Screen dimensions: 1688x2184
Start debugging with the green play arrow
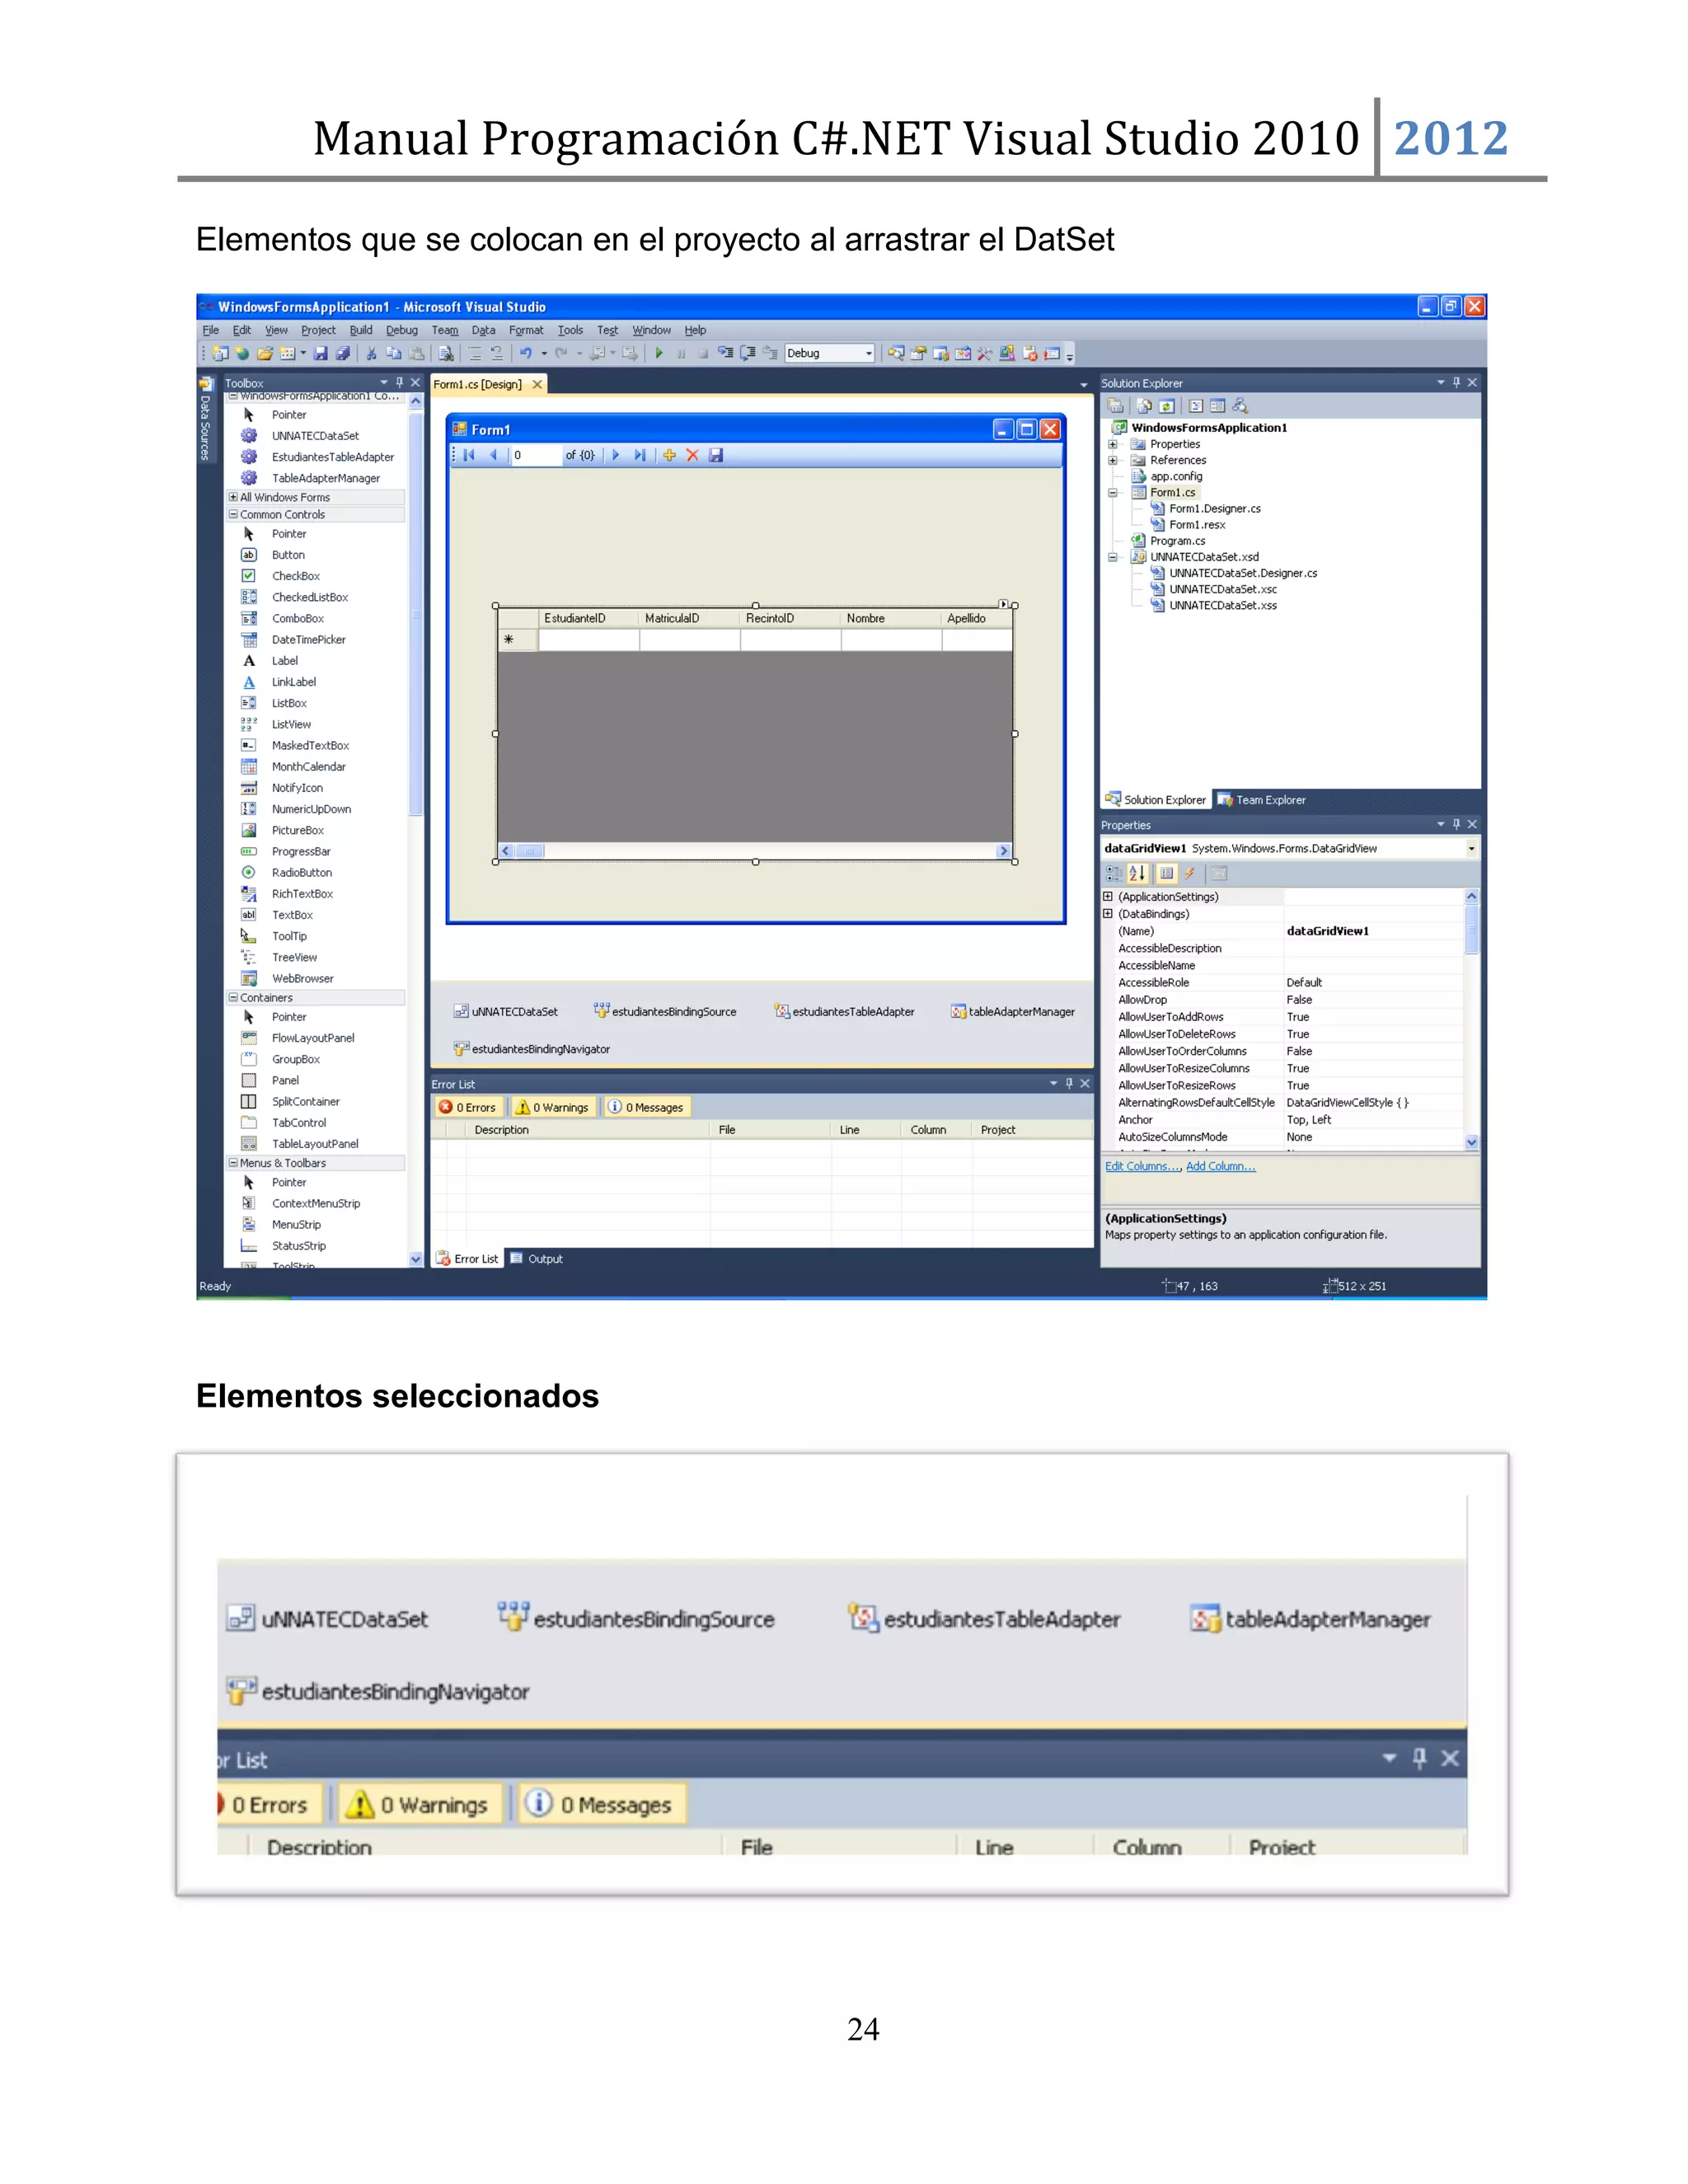pyautogui.click(x=659, y=353)
